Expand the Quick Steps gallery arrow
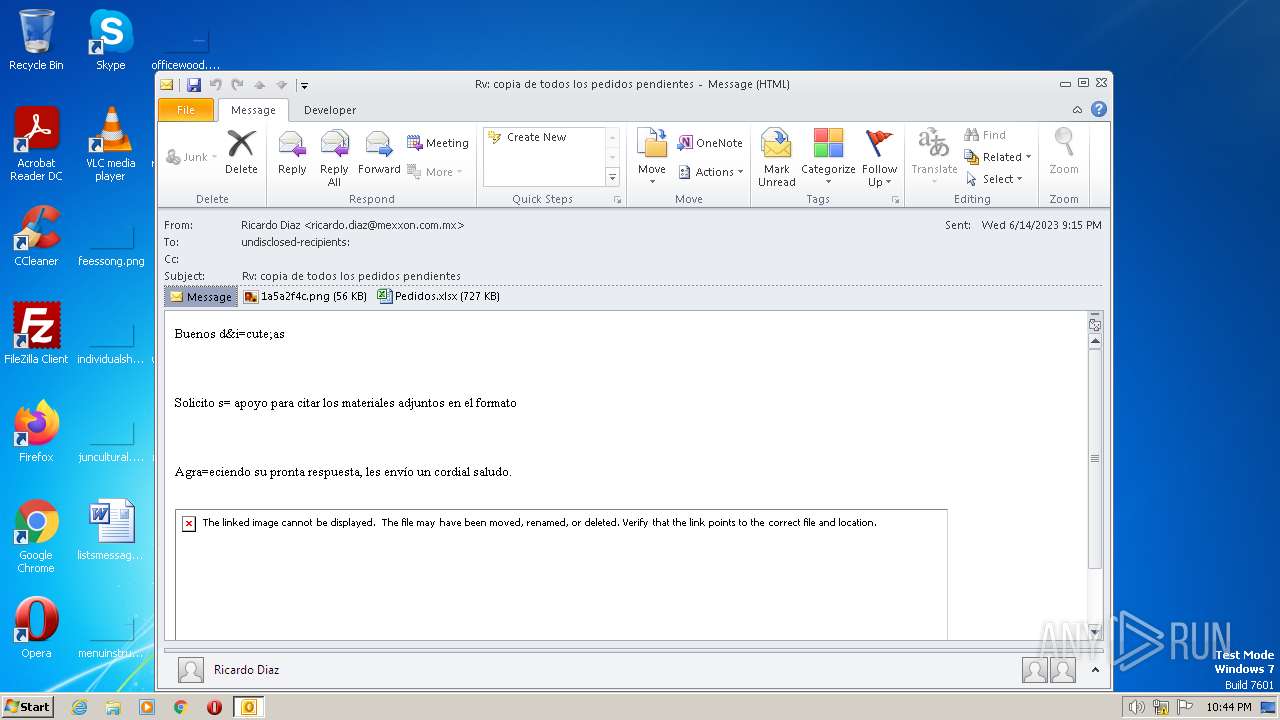This screenshot has height=720, width=1280. (x=612, y=177)
